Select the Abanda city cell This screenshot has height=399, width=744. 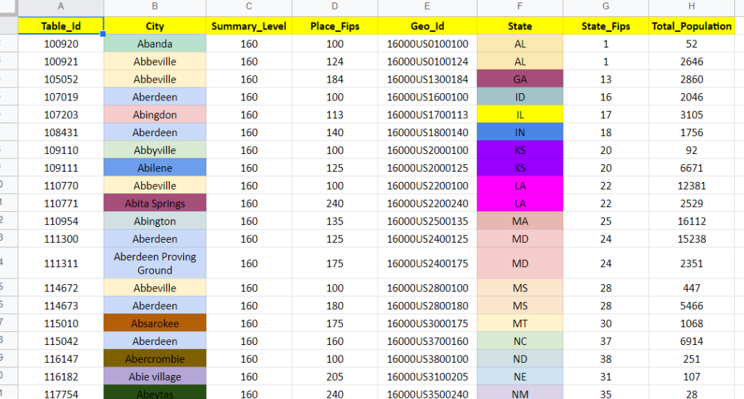[155, 44]
